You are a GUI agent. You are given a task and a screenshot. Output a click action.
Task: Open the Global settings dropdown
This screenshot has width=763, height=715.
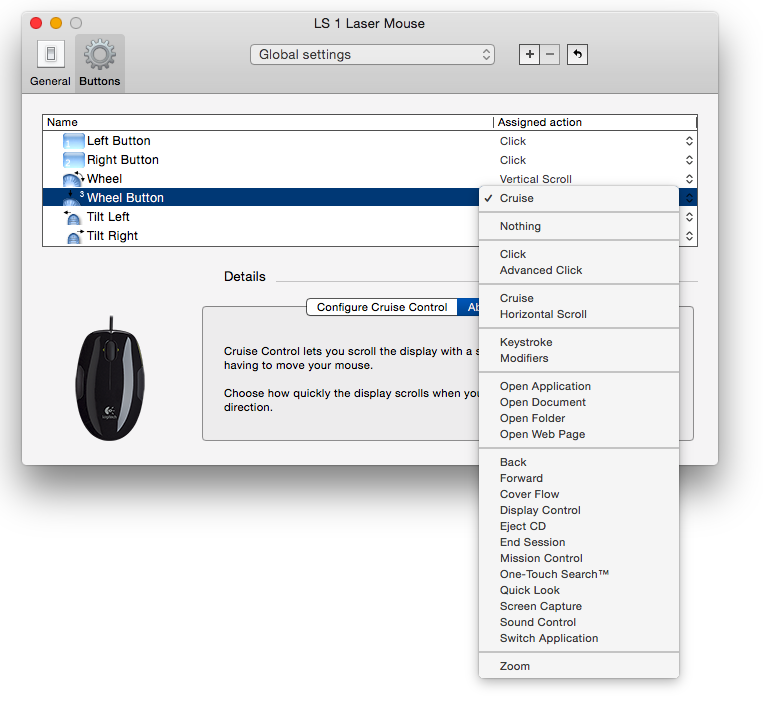[x=372, y=55]
